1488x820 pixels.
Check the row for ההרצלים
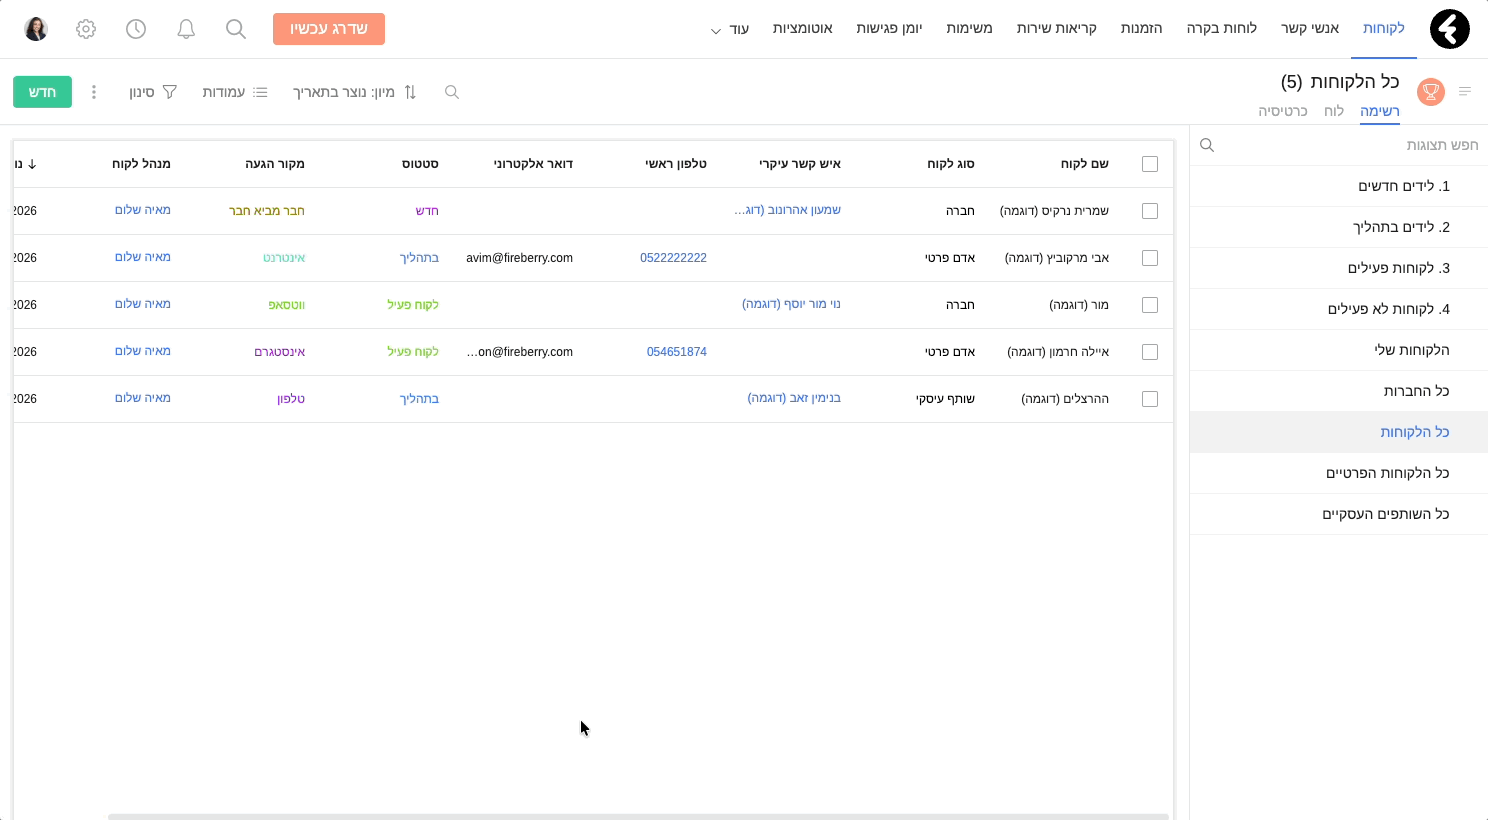[1150, 399]
